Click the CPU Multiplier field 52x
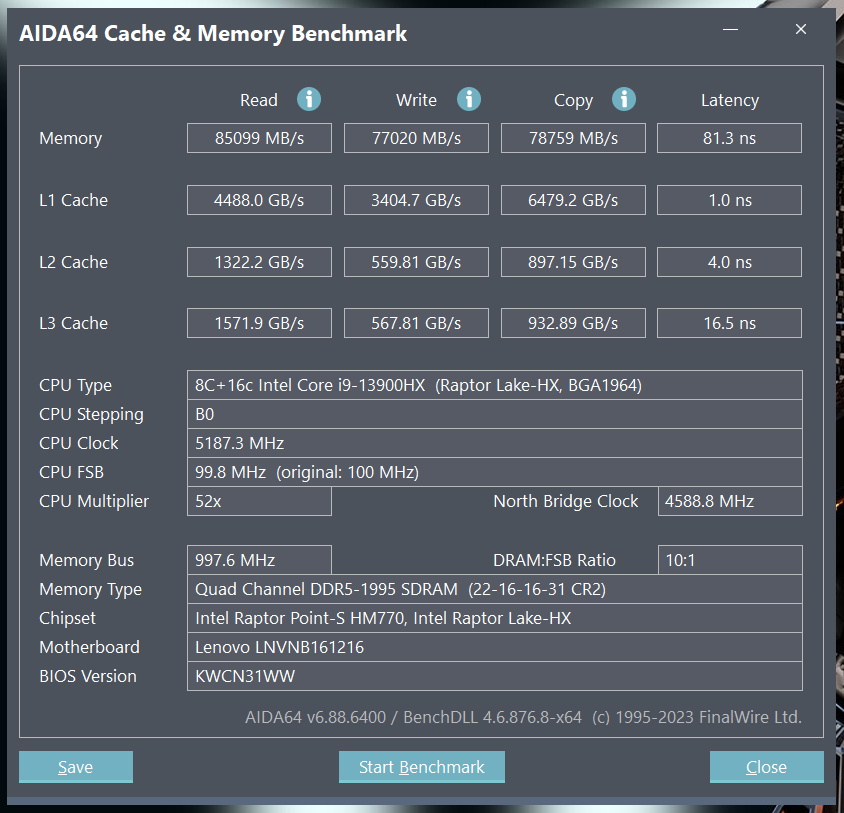The image size is (844, 813). click(x=259, y=501)
